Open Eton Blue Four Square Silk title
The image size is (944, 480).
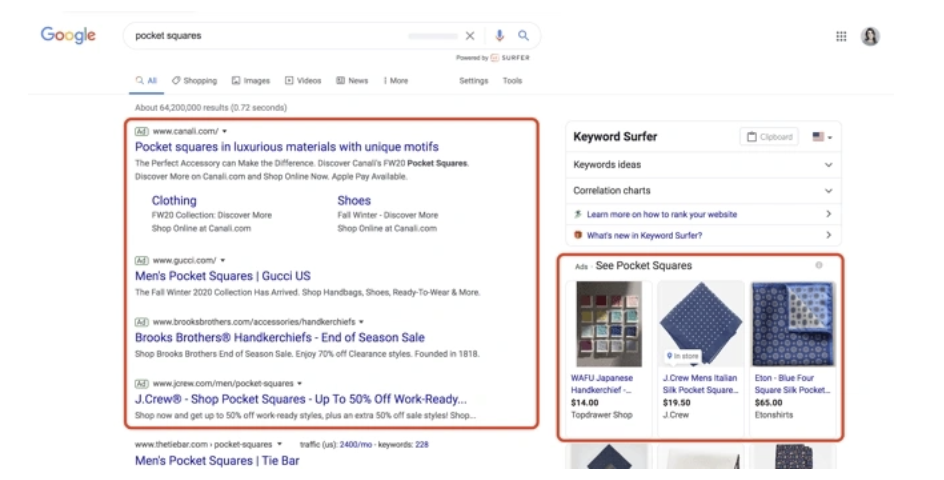click(x=792, y=384)
